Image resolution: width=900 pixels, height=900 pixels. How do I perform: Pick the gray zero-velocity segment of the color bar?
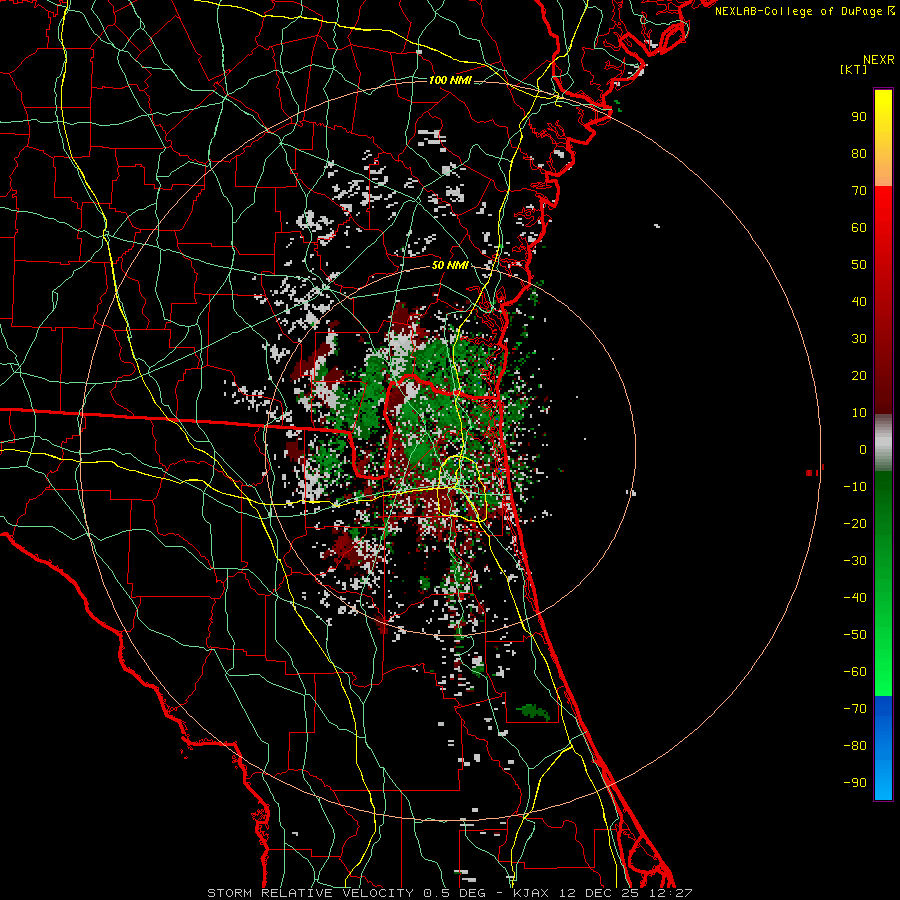pyautogui.click(x=883, y=443)
